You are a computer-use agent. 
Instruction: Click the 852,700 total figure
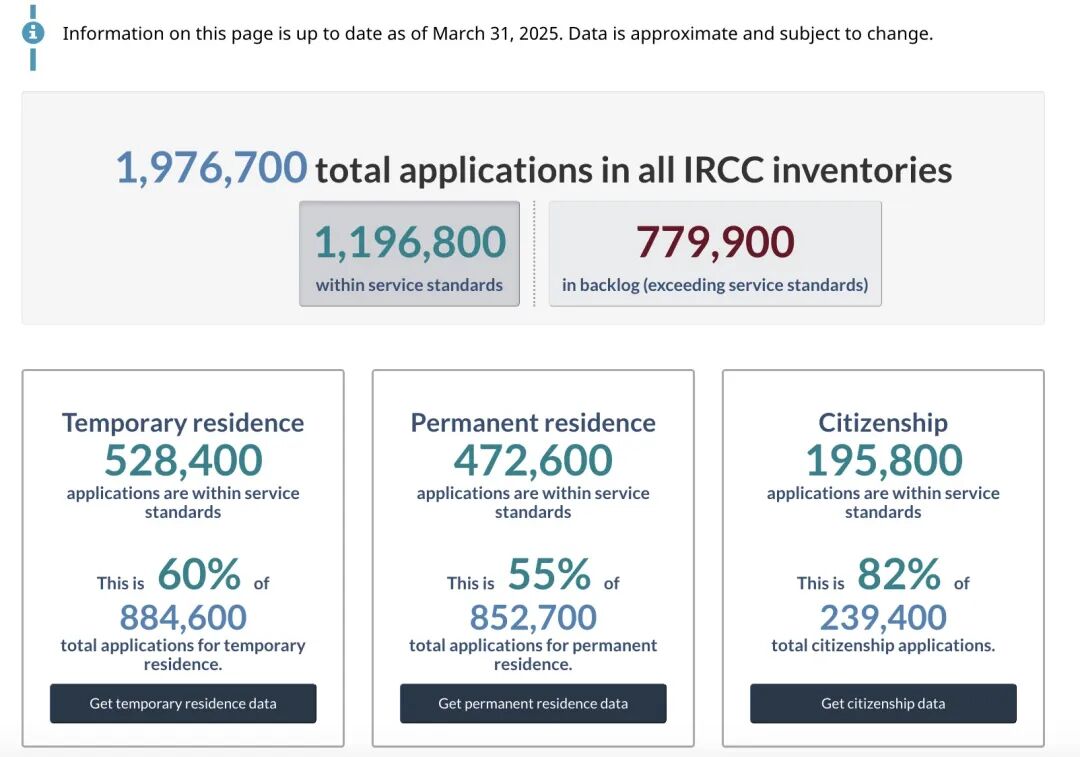tap(533, 617)
